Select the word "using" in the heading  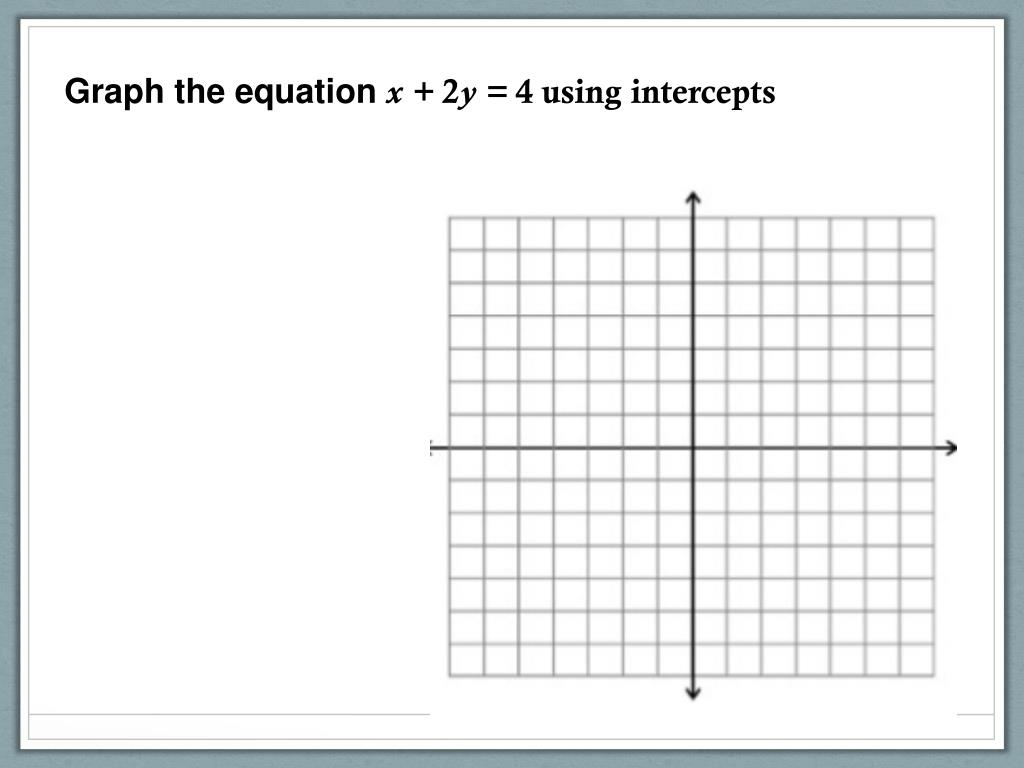(582, 94)
